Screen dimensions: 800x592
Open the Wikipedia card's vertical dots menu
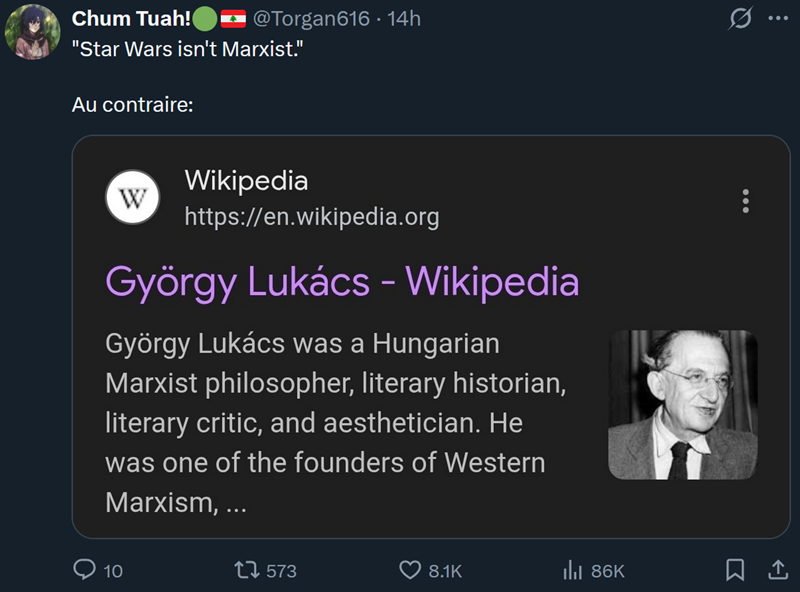coord(744,201)
